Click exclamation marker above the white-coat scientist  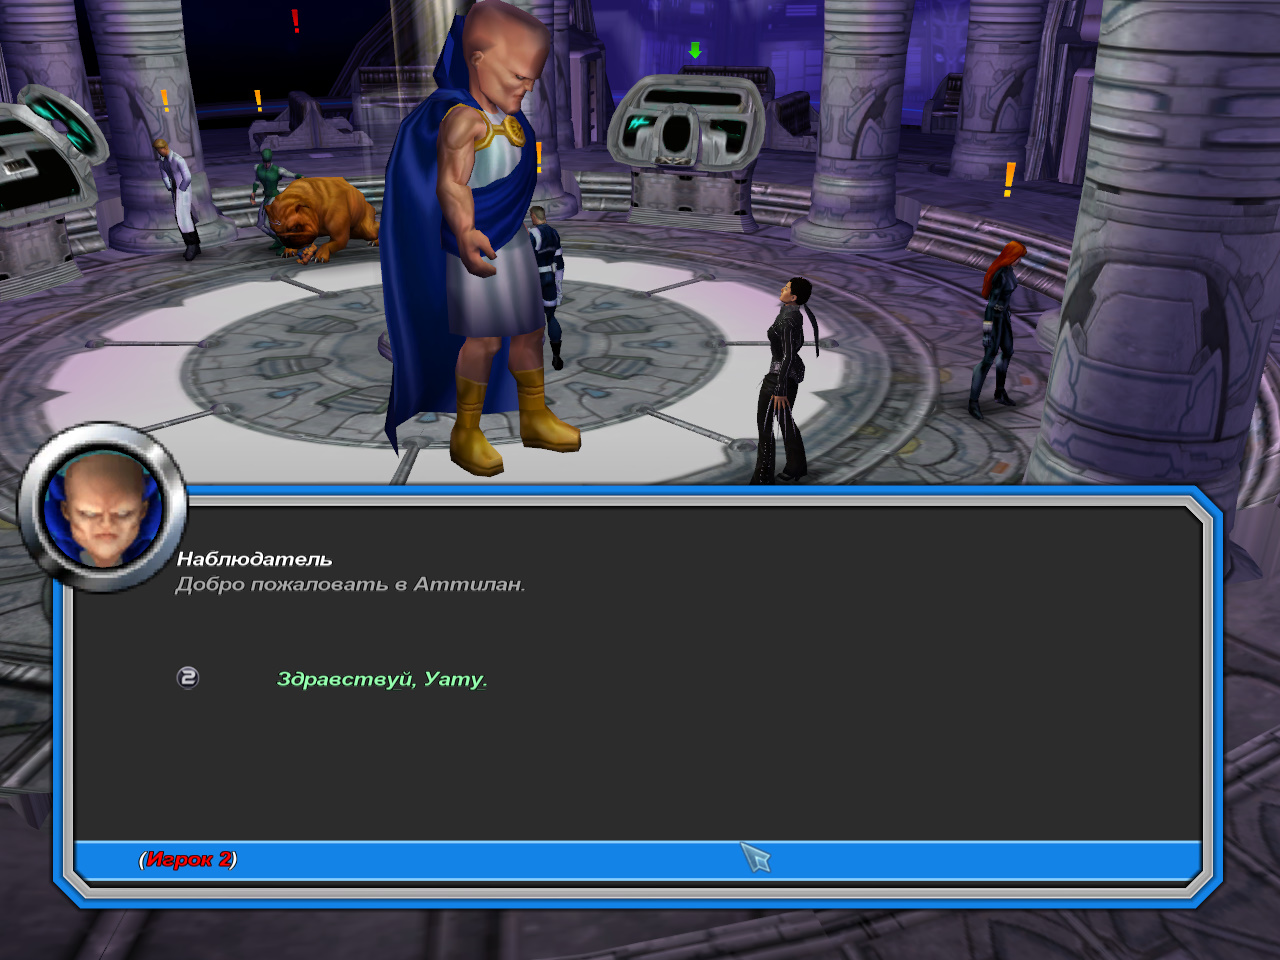(165, 100)
